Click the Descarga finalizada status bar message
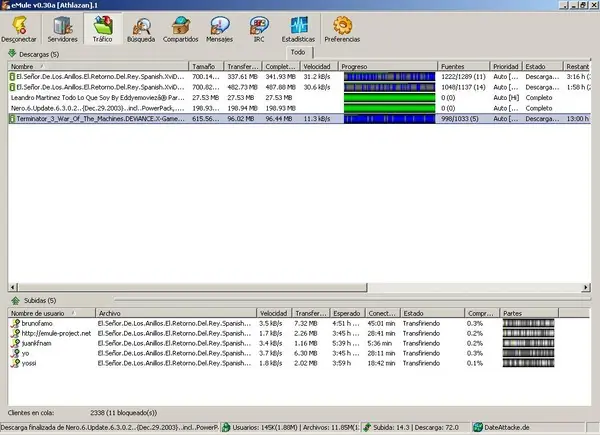The image size is (600, 435). click(x=109, y=427)
